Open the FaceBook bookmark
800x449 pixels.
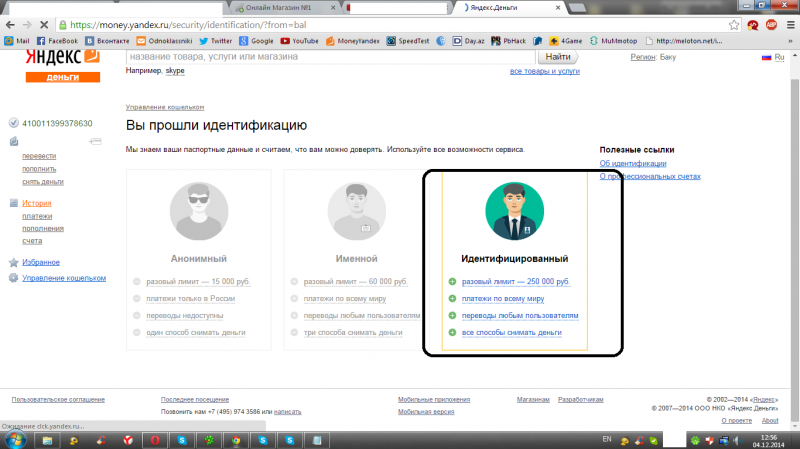point(57,41)
